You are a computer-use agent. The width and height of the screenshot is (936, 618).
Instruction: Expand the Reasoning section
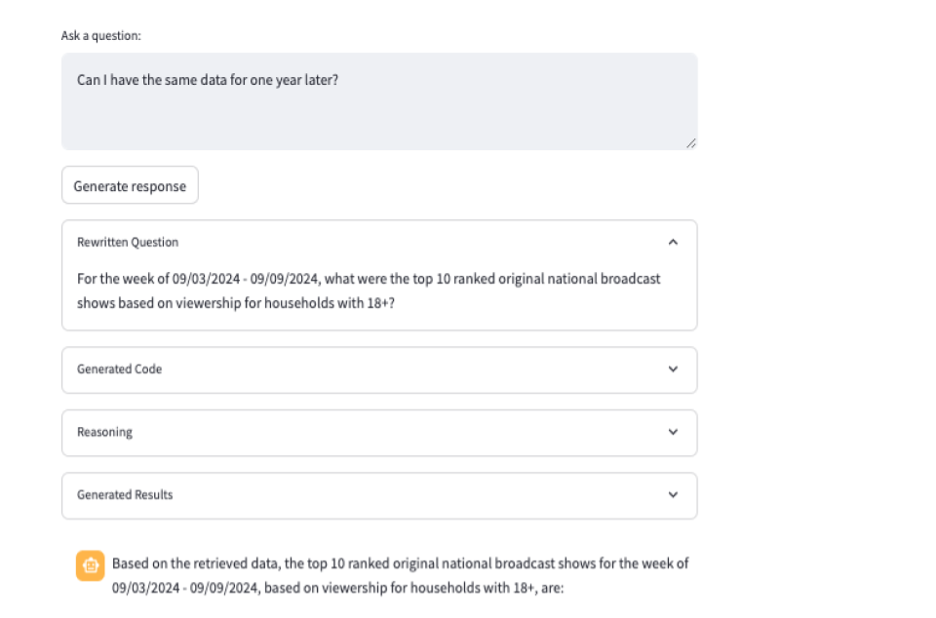coord(105,432)
